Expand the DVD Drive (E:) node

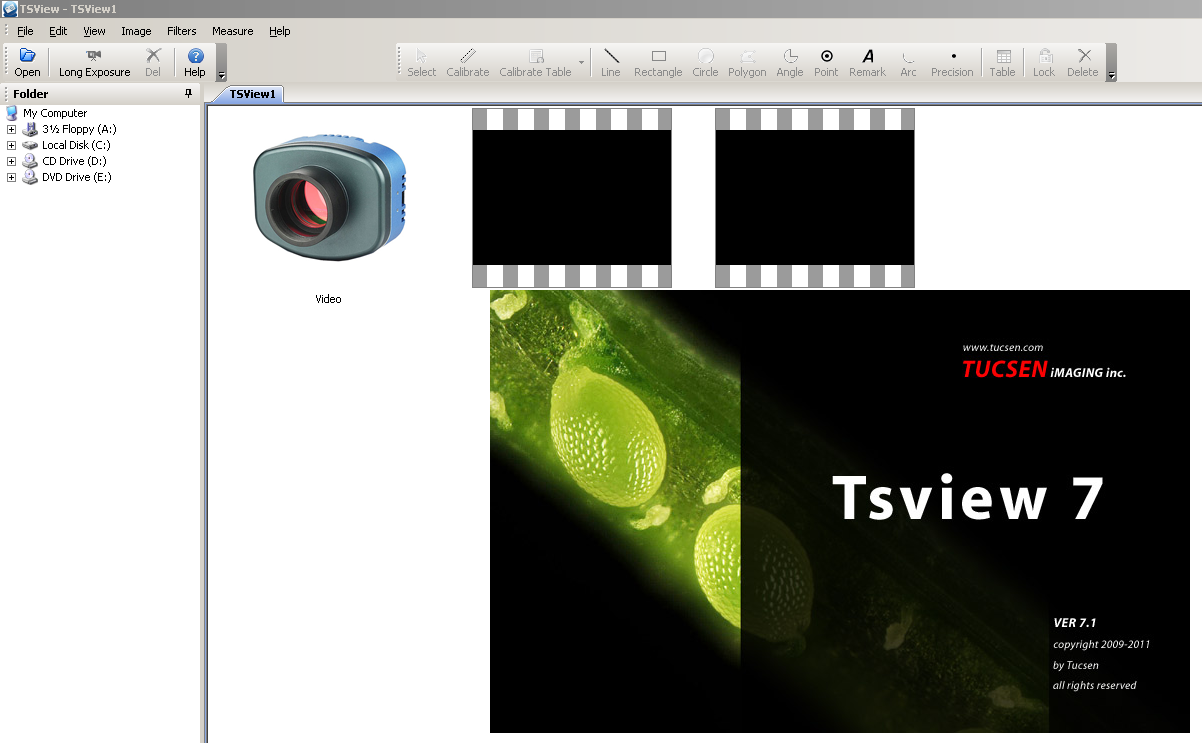tap(11, 177)
